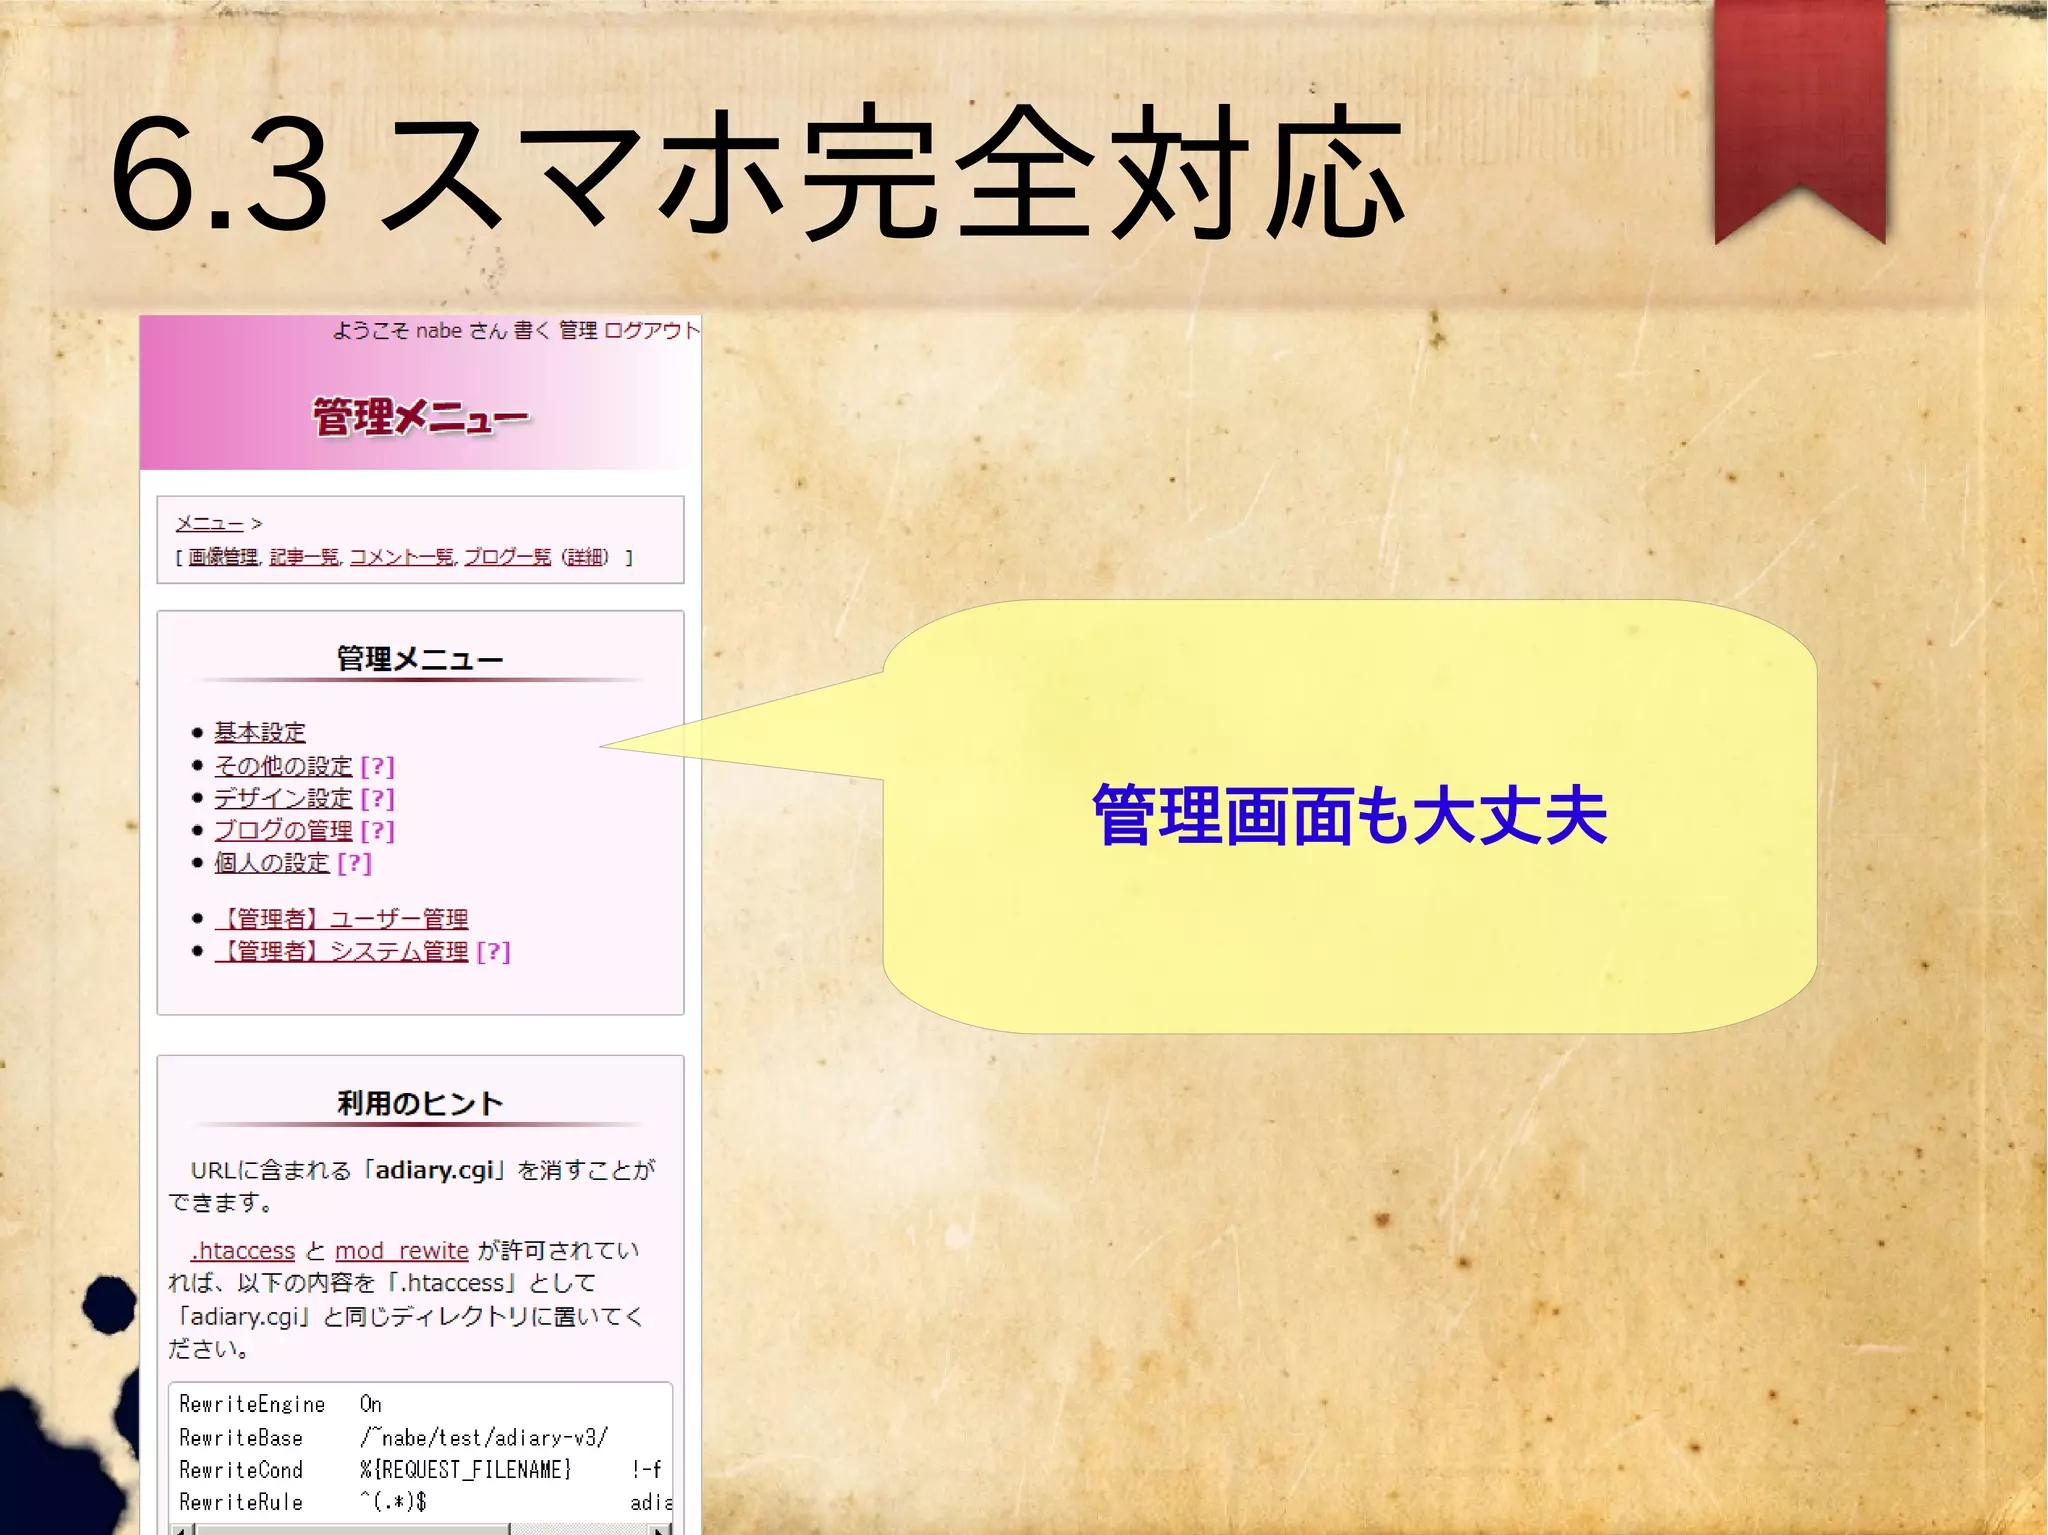Click the 書く link in the header

tap(532, 330)
